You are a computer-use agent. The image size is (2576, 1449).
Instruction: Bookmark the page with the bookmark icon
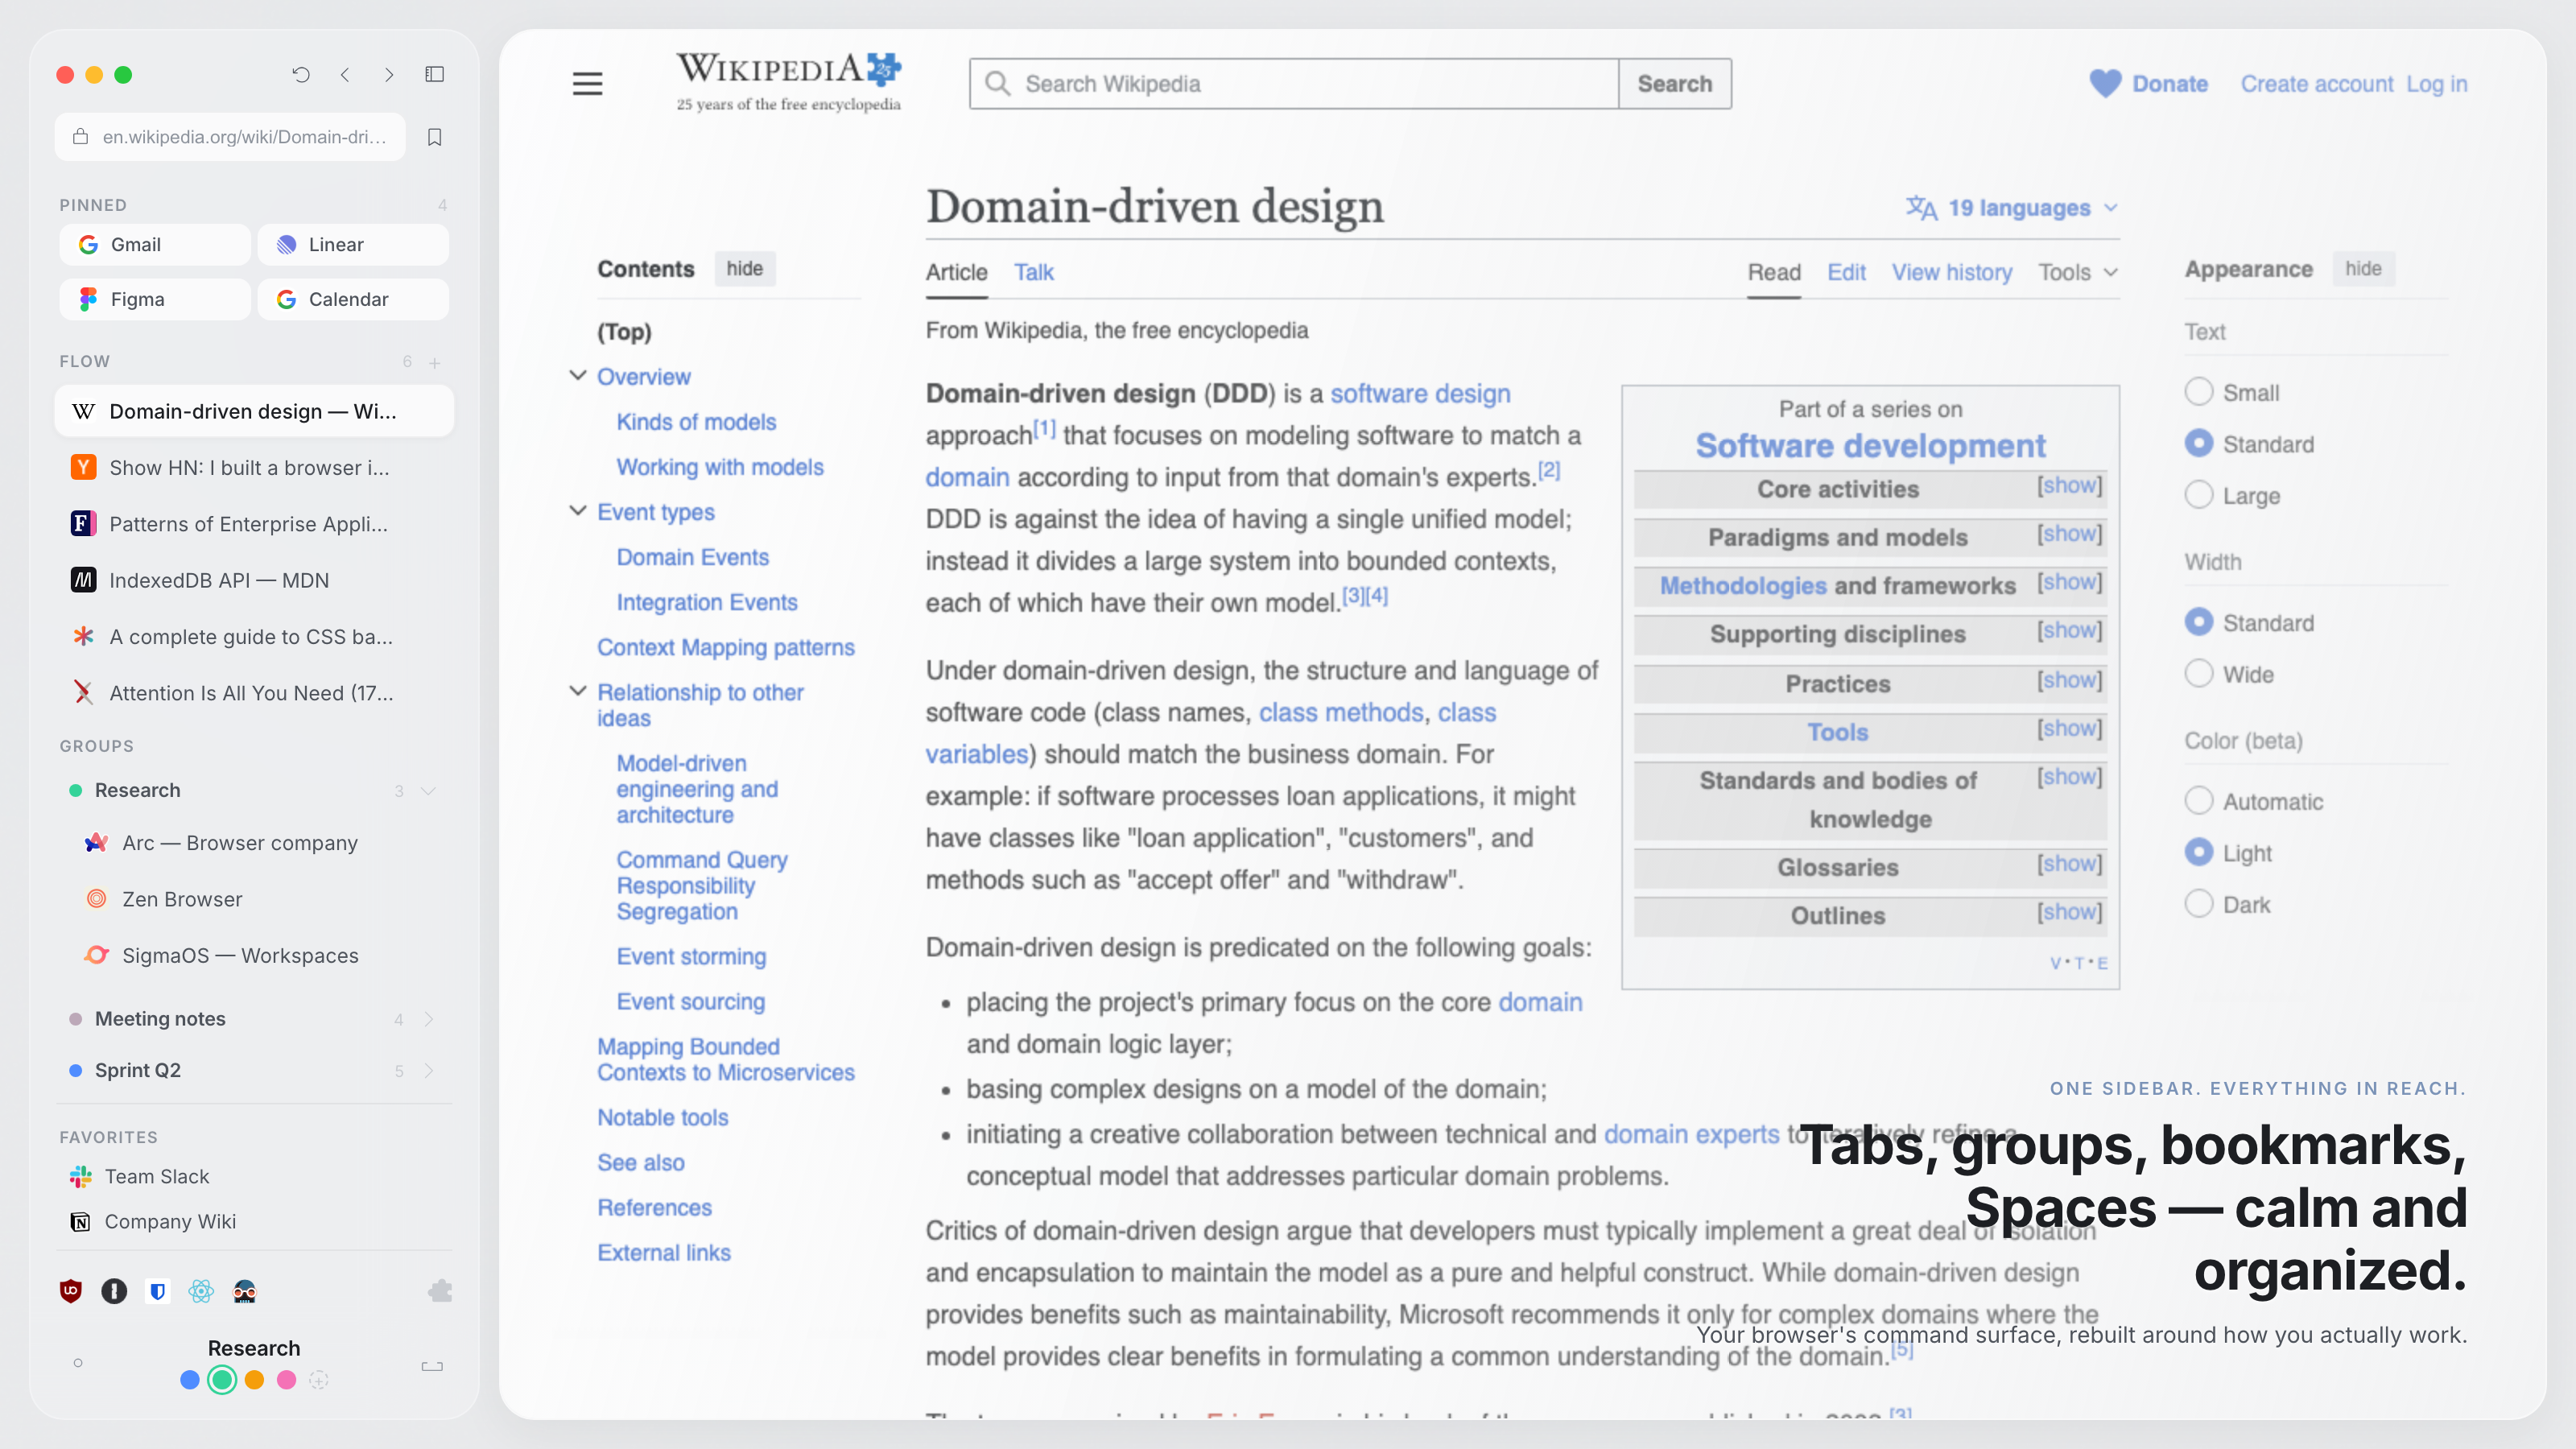434,137
